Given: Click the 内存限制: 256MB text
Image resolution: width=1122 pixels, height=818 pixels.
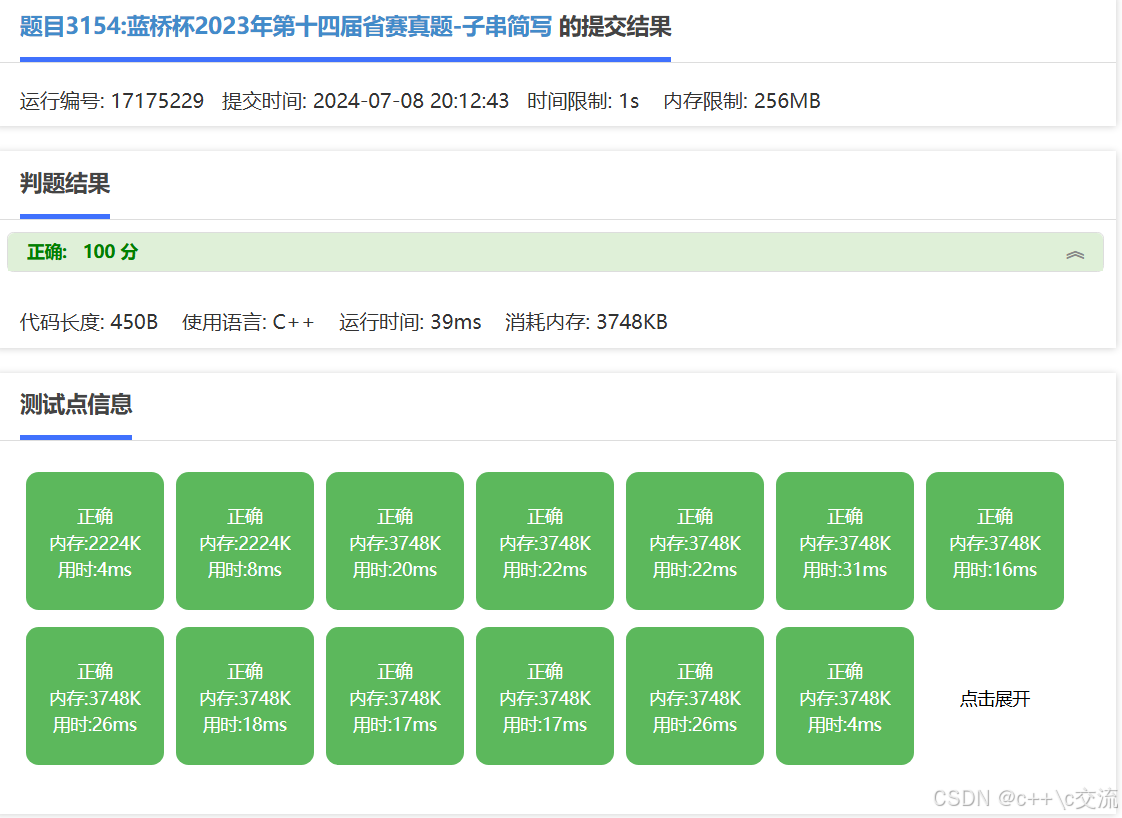Looking at the screenshot, I should tap(742, 101).
